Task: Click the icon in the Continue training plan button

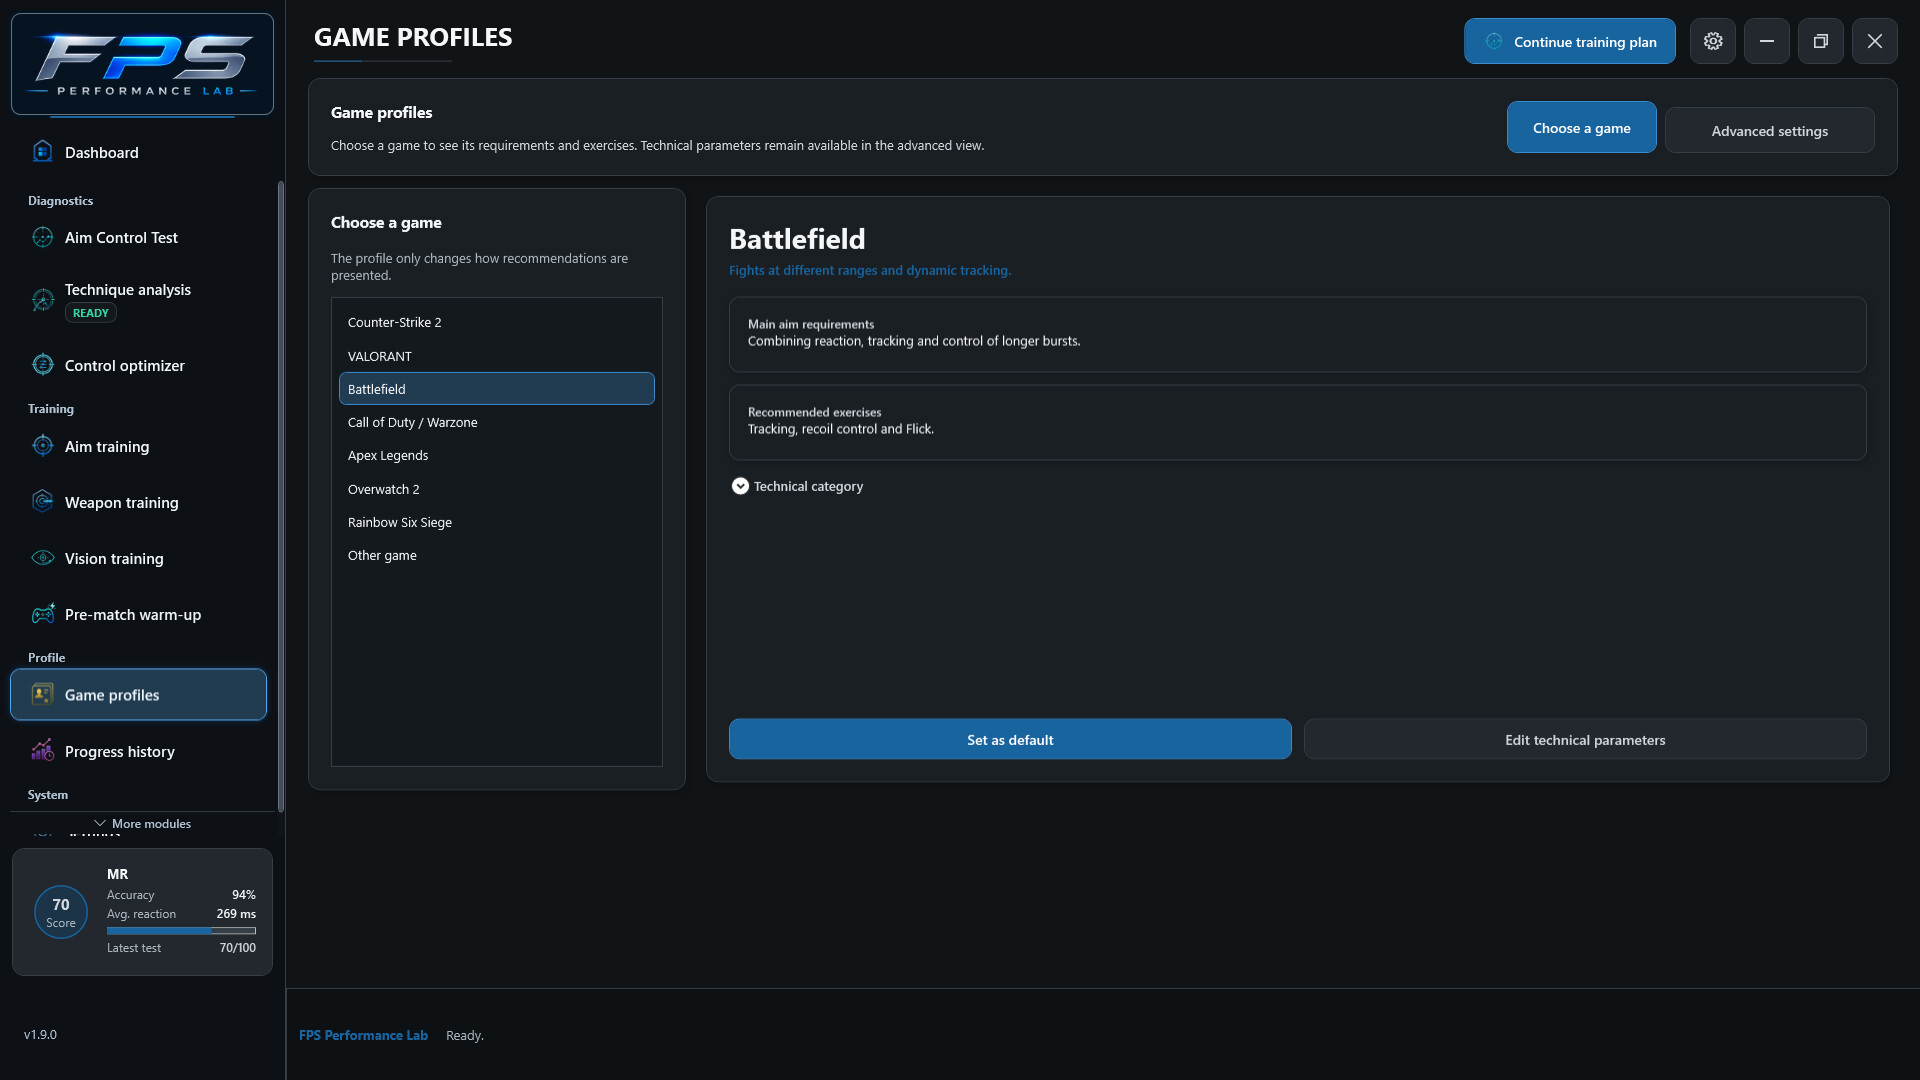Action: (1494, 41)
